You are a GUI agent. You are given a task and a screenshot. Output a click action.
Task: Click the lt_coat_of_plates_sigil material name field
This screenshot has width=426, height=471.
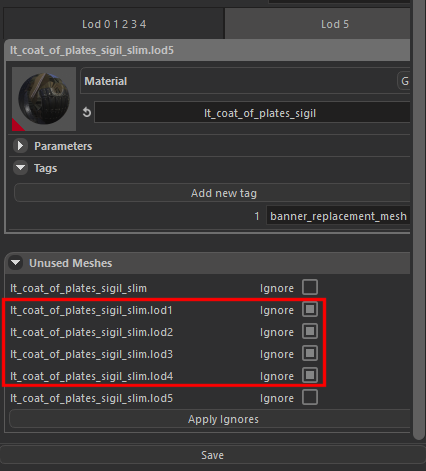[x=252, y=113]
